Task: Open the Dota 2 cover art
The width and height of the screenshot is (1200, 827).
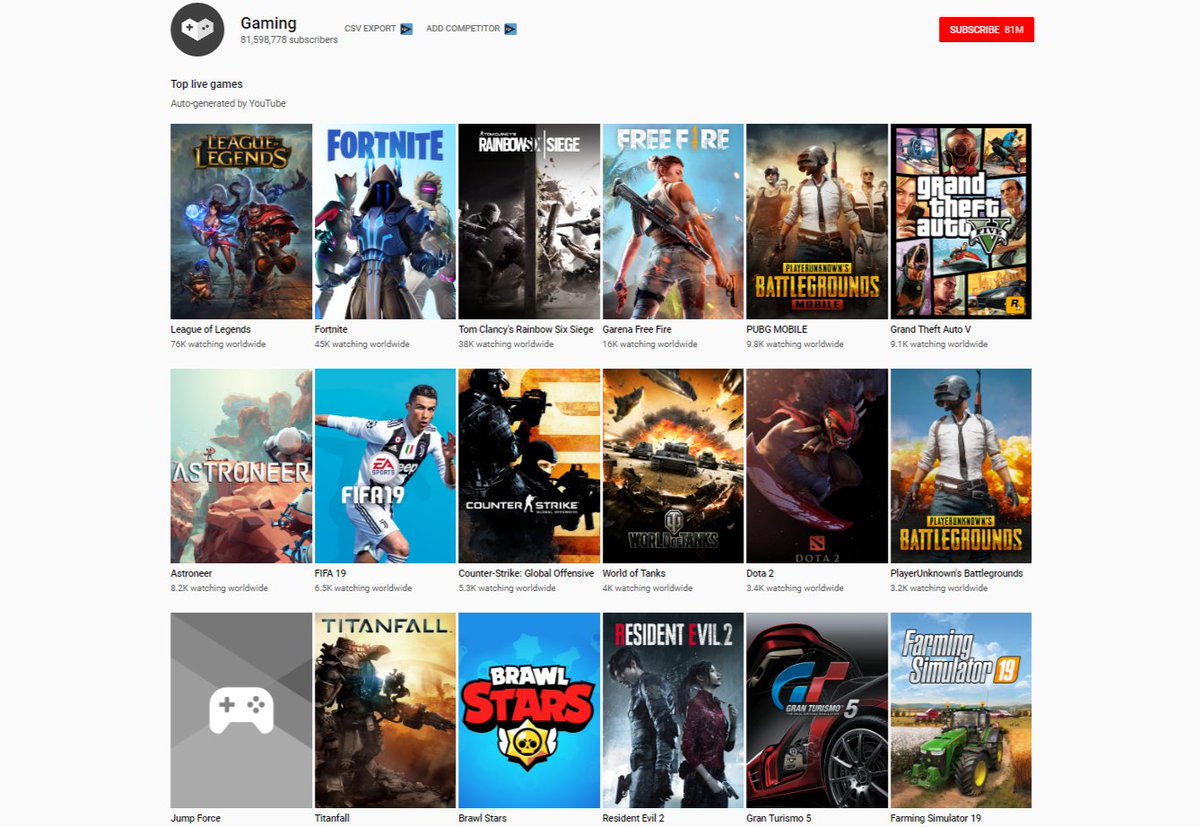Action: coord(817,466)
